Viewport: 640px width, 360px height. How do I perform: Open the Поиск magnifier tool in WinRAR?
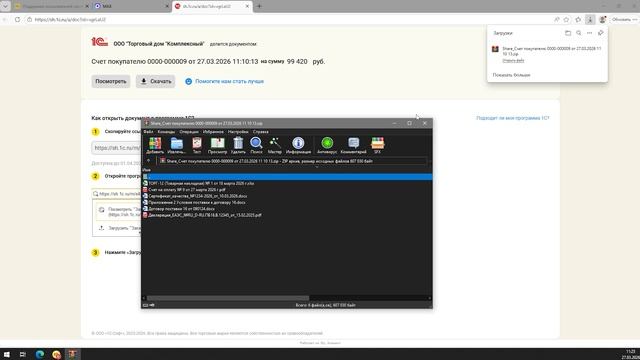[x=256, y=145]
